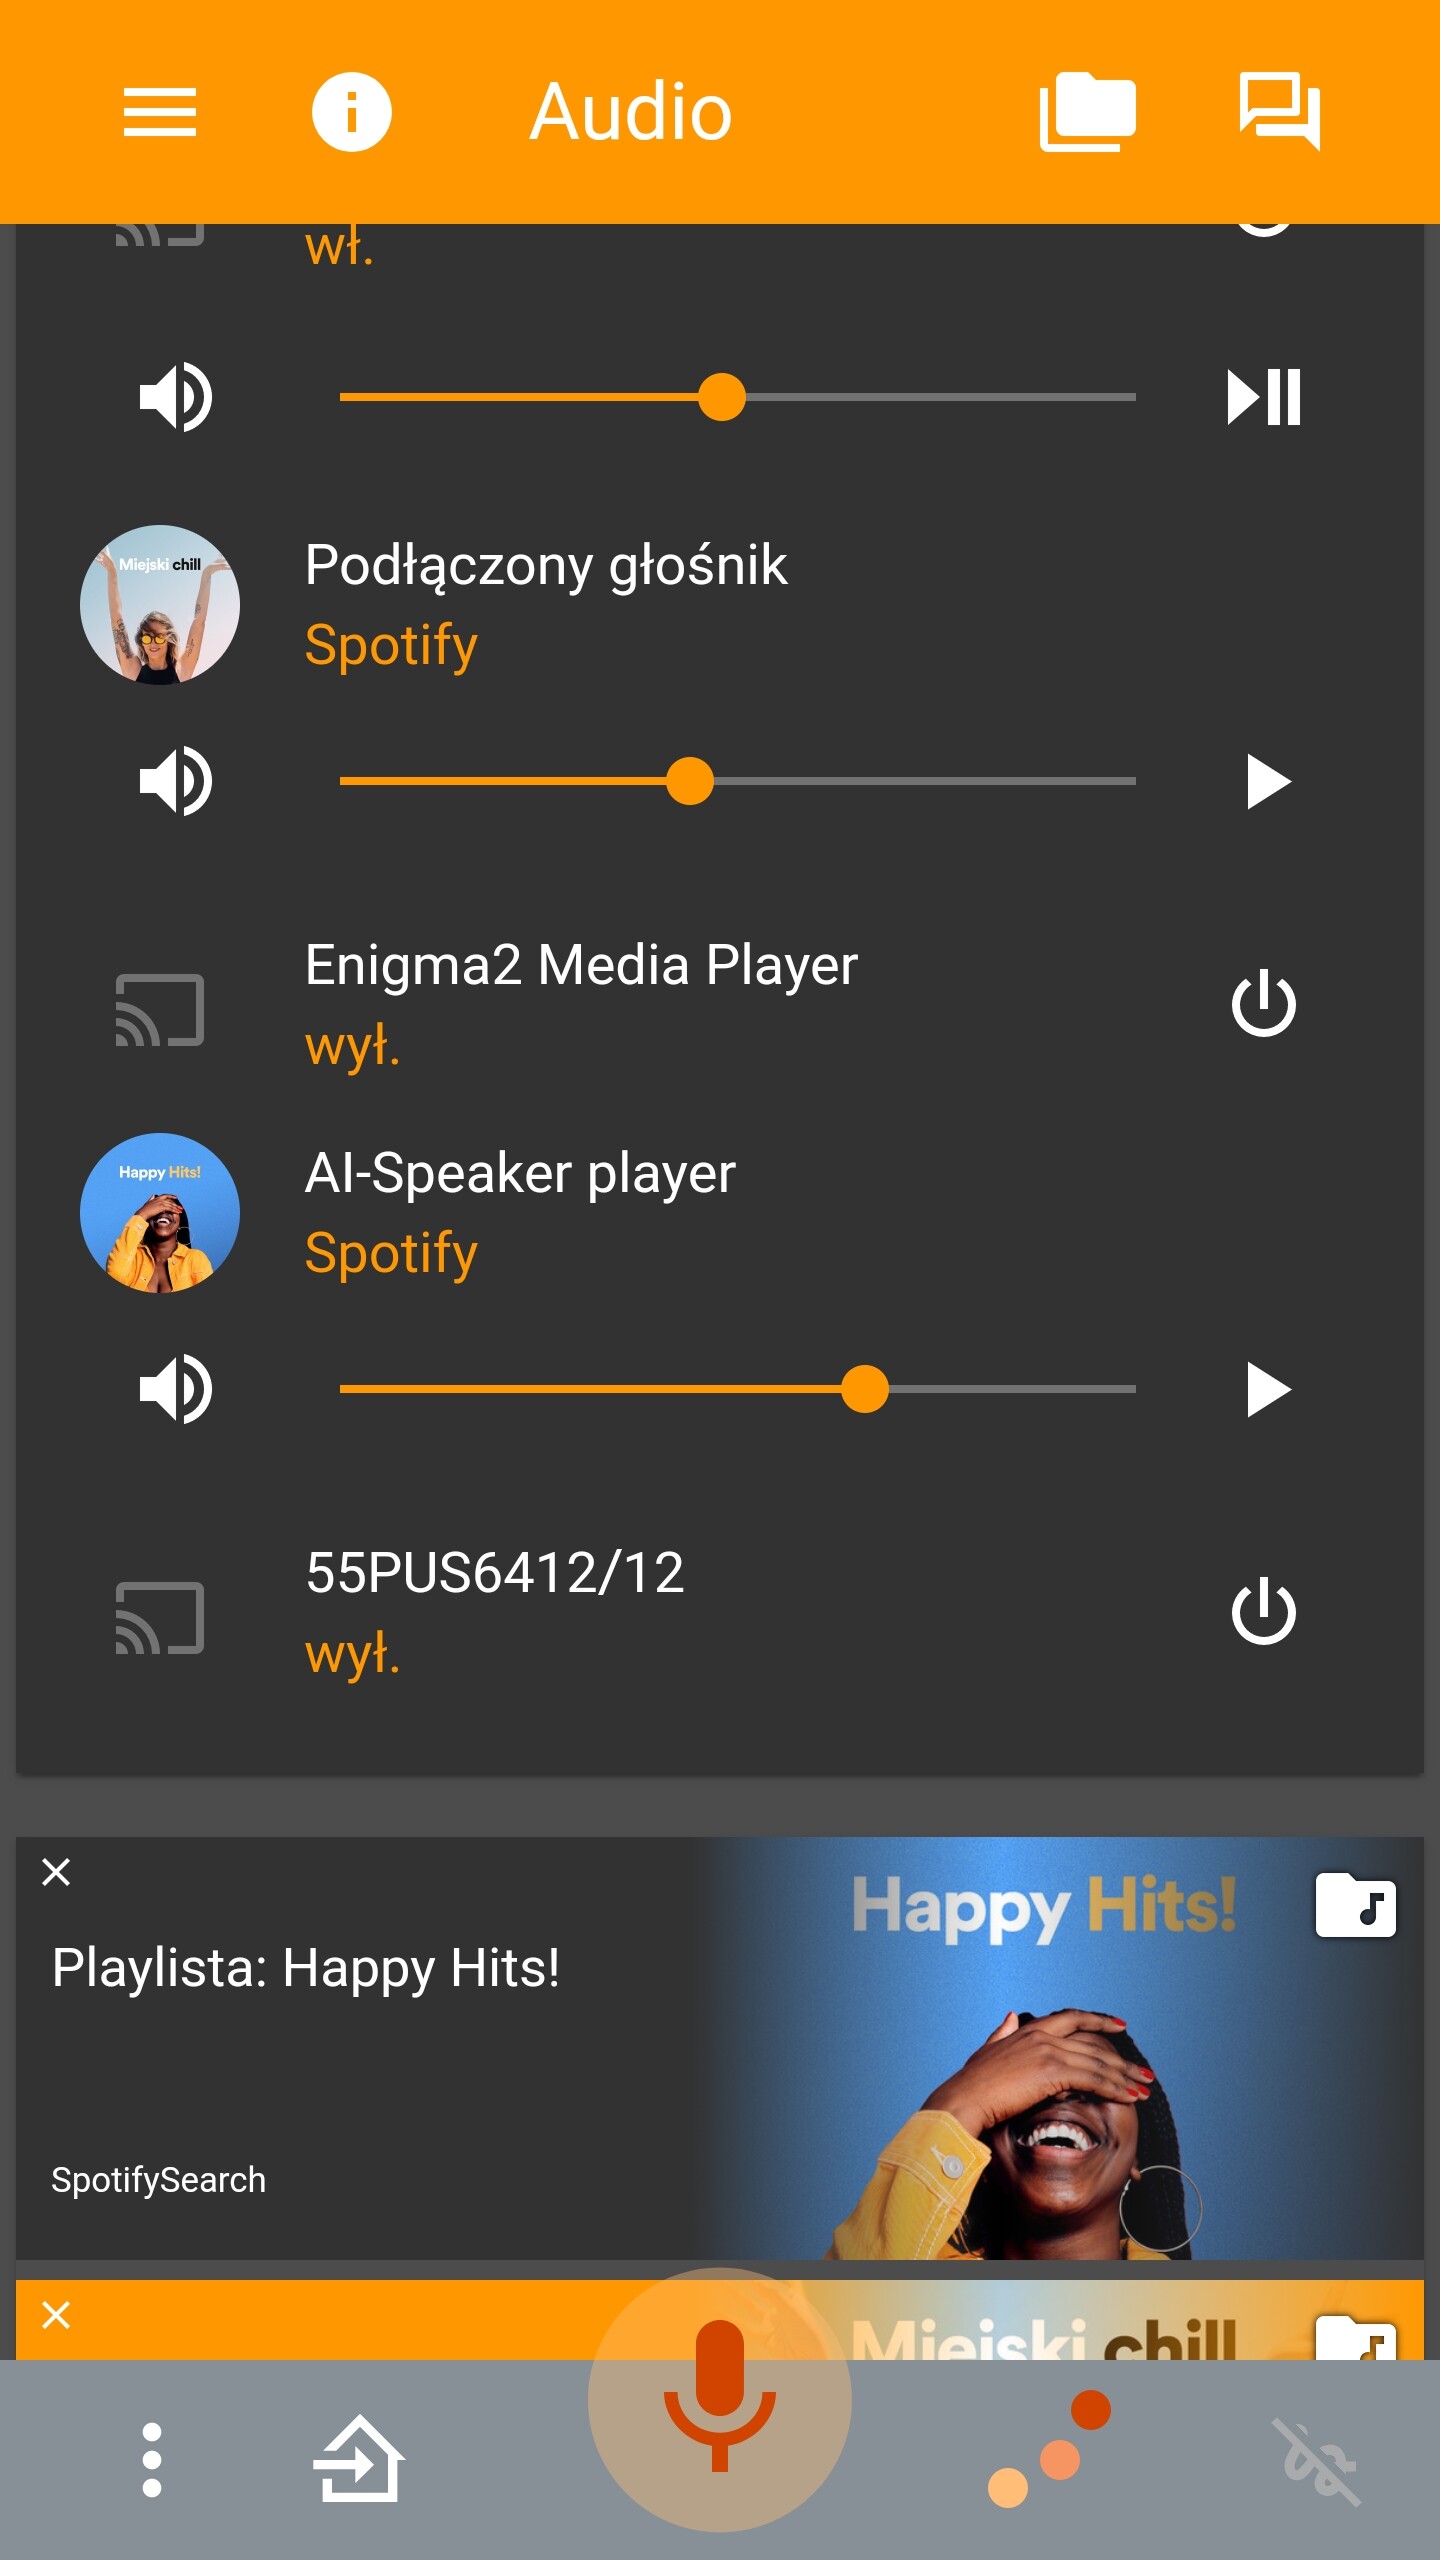The image size is (1440, 2560).
Task: Open AI-Speaker player album thumbnail
Action: (160, 1213)
